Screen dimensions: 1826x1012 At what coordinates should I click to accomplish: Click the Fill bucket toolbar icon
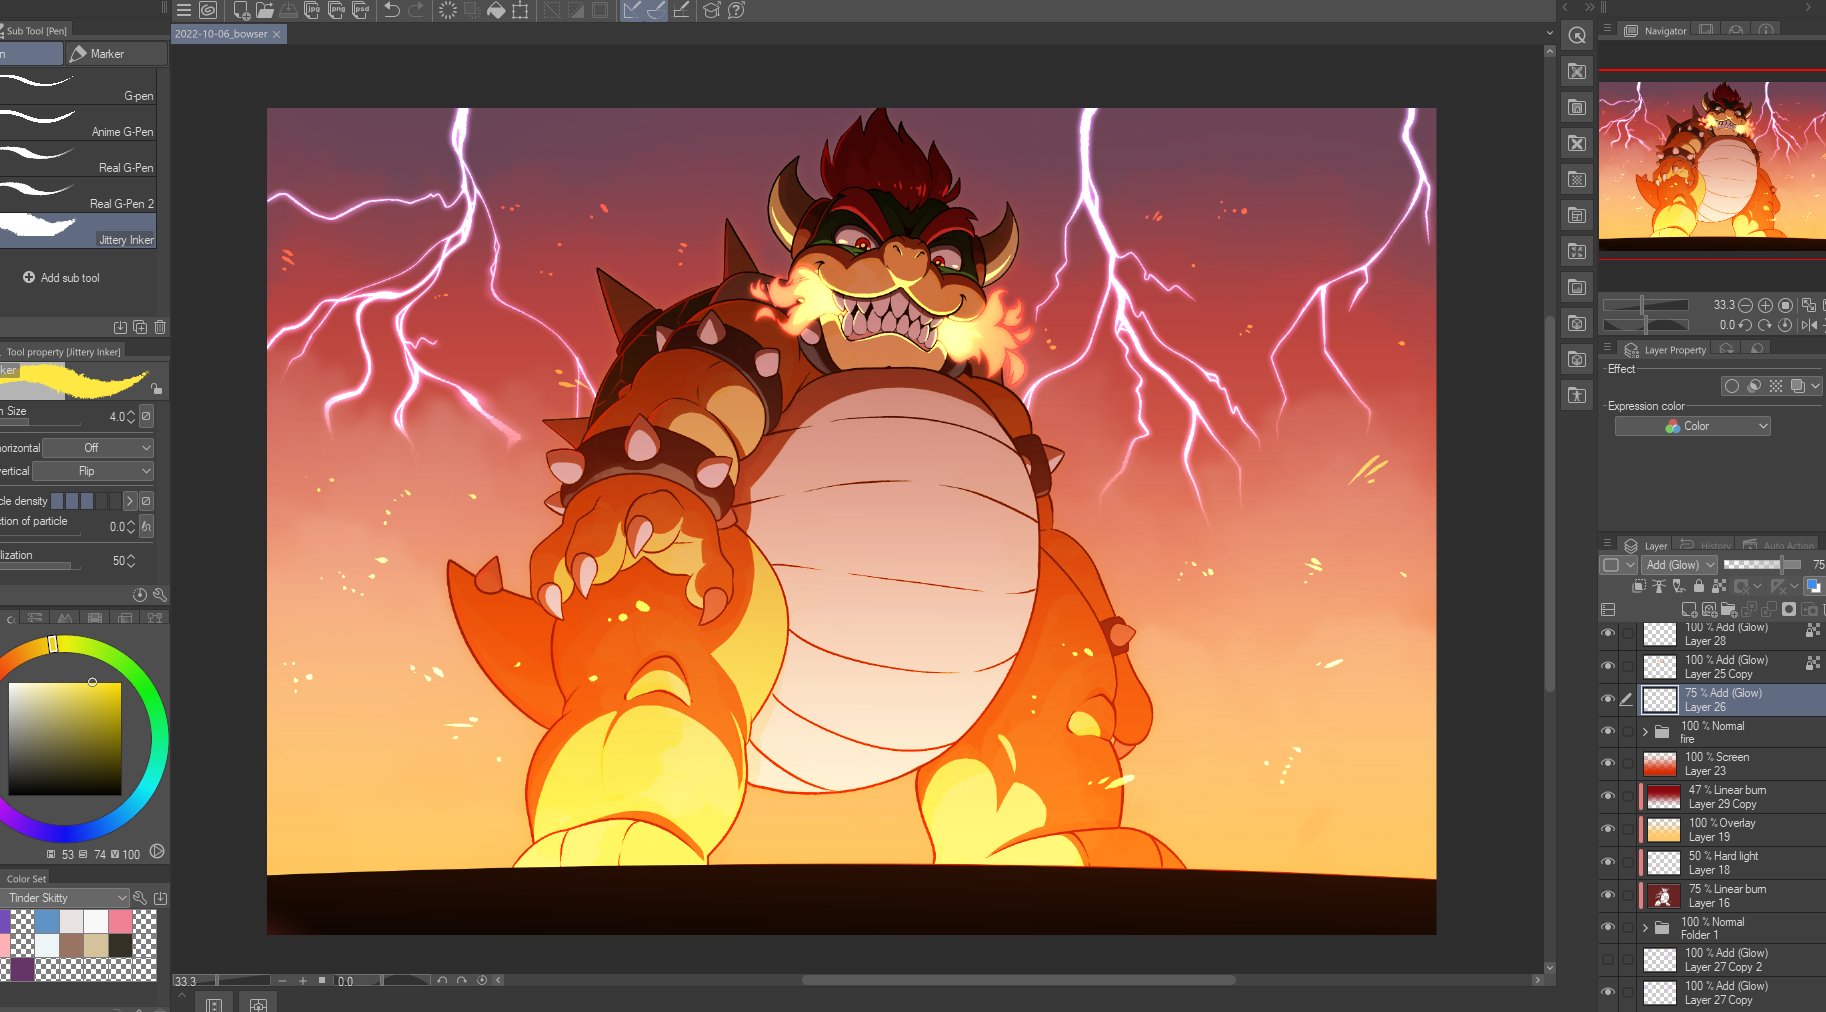(x=496, y=10)
